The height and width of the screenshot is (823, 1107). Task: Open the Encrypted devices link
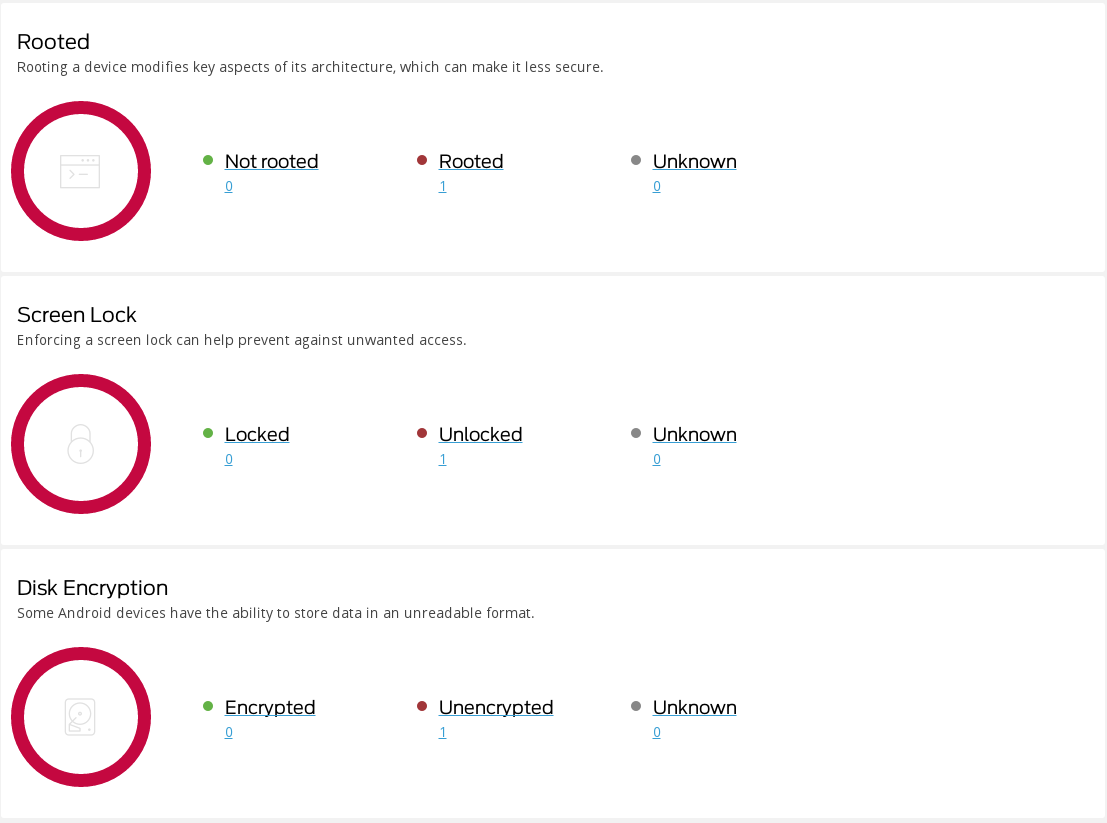(270, 708)
